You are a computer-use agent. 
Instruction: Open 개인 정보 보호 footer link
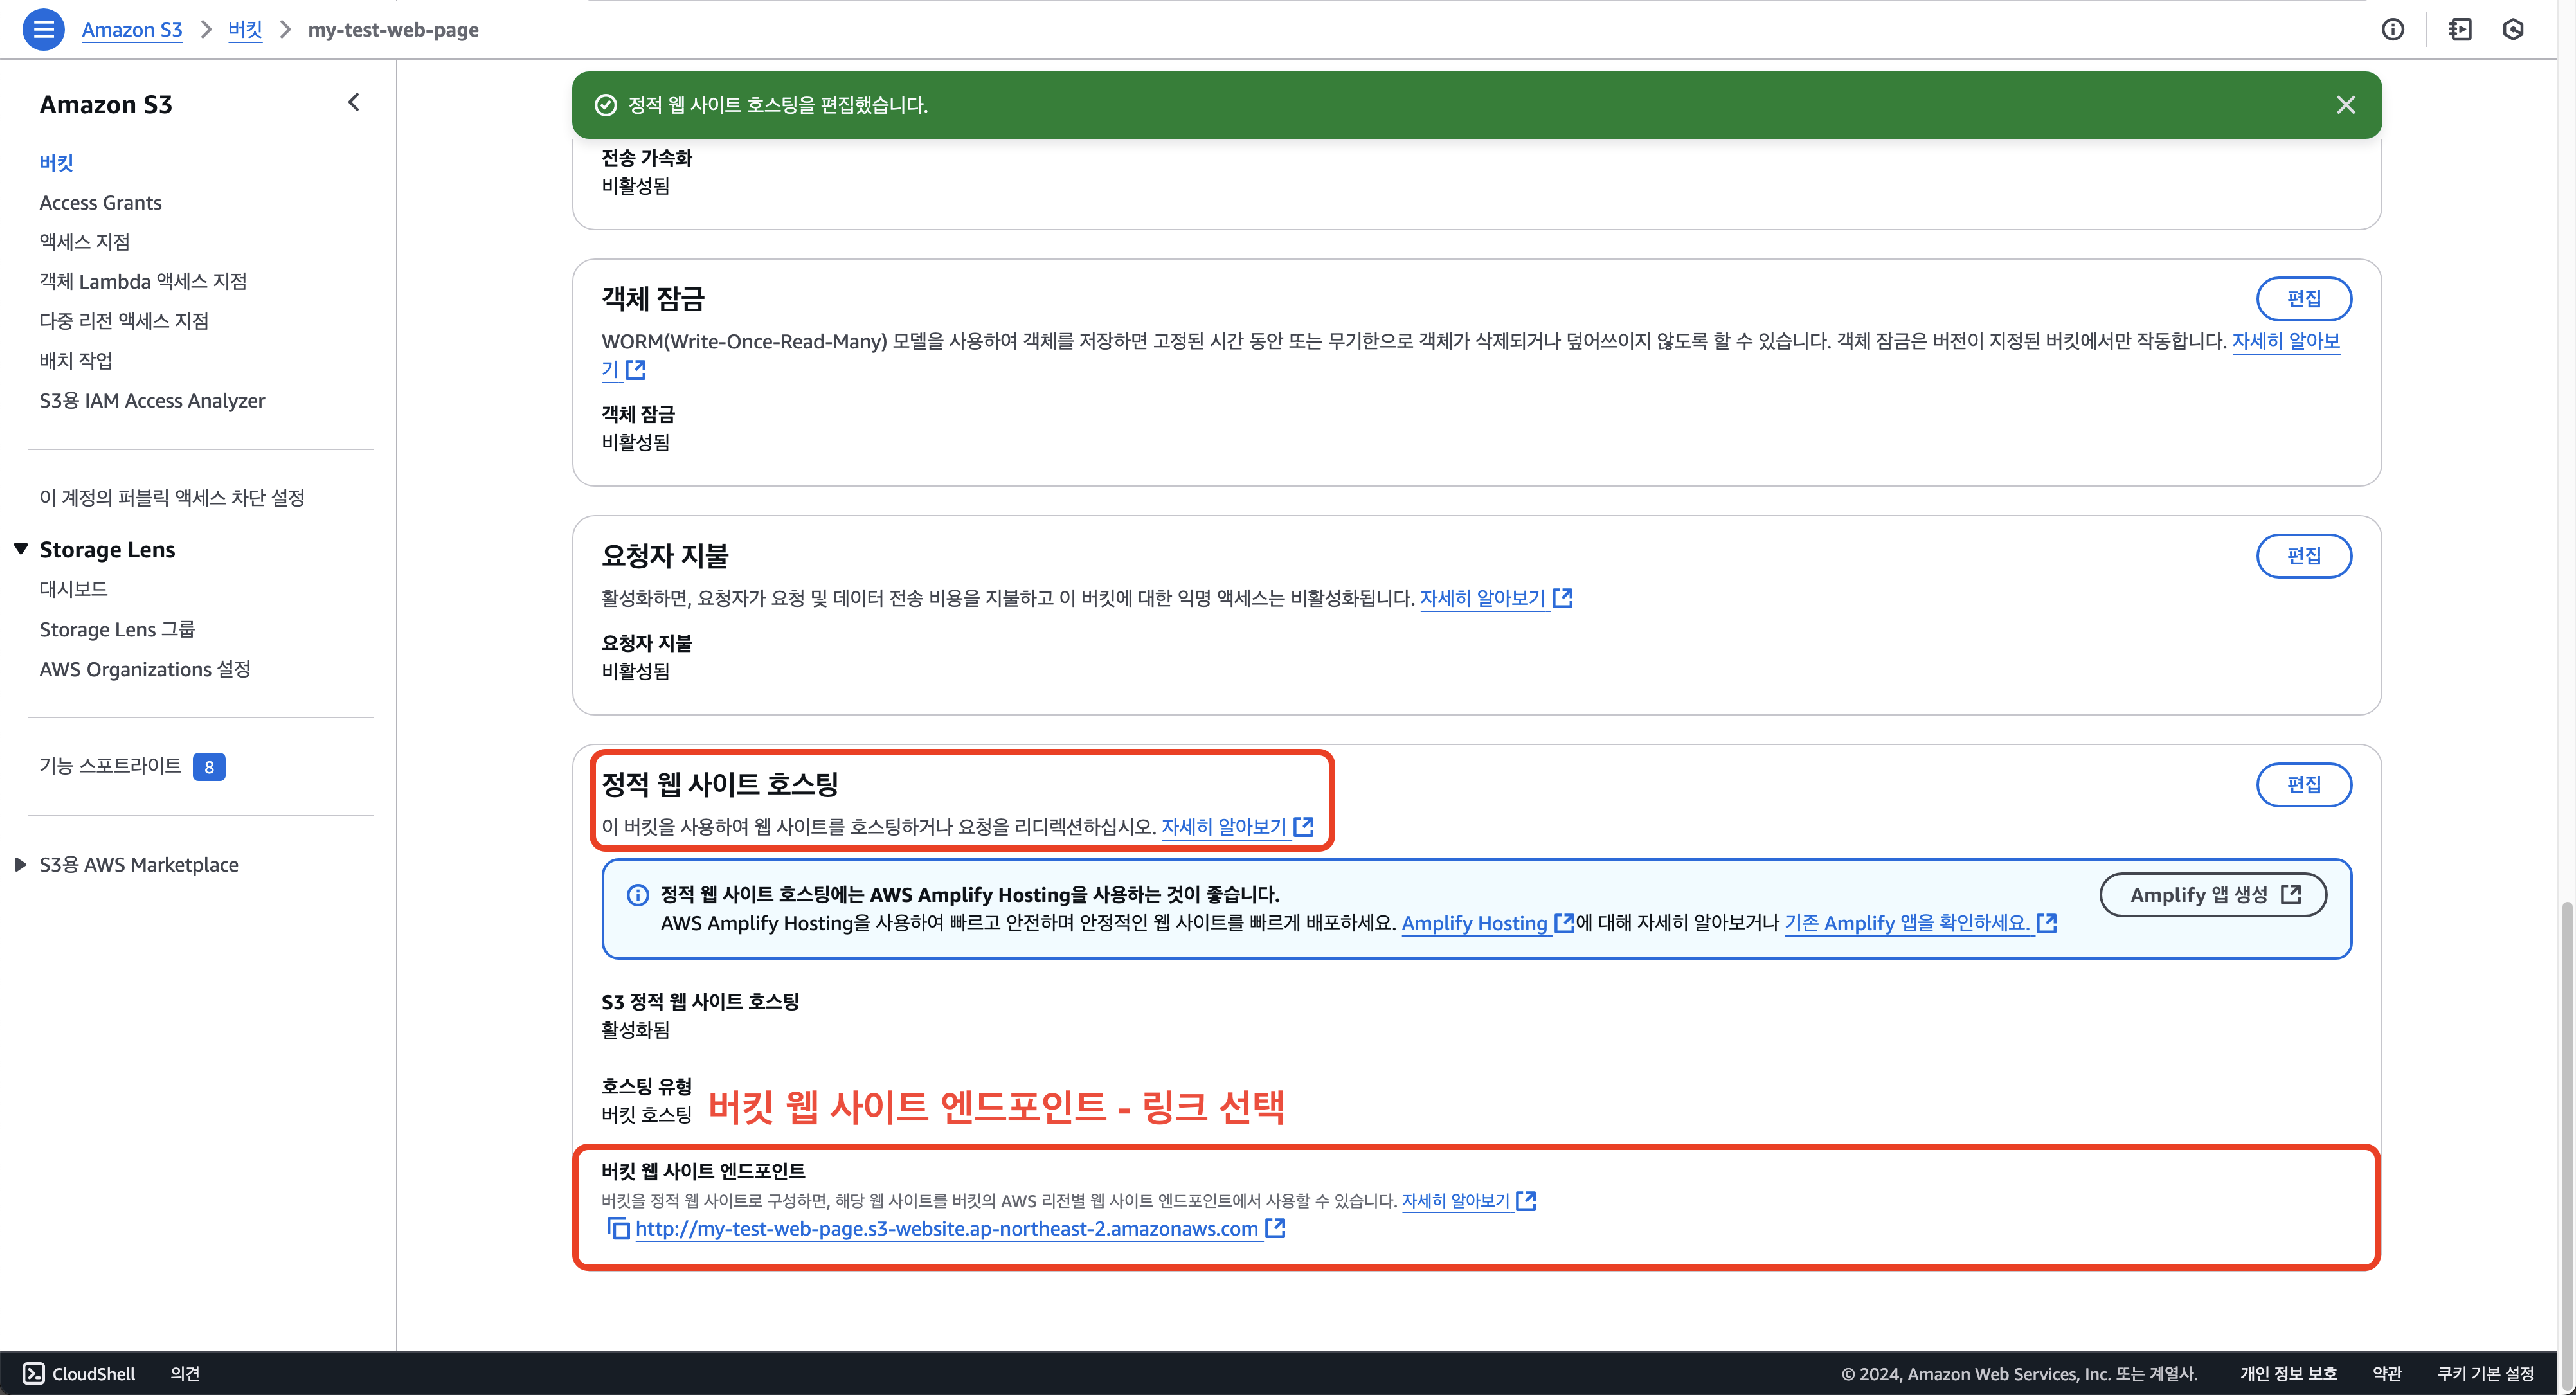click(x=2288, y=1373)
